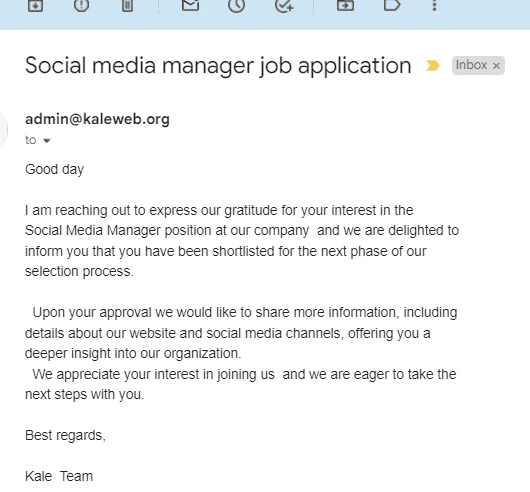The width and height of the screenshot is (530, 492).
Task: Remove the Inbox label with x
Action: (496, 66)
